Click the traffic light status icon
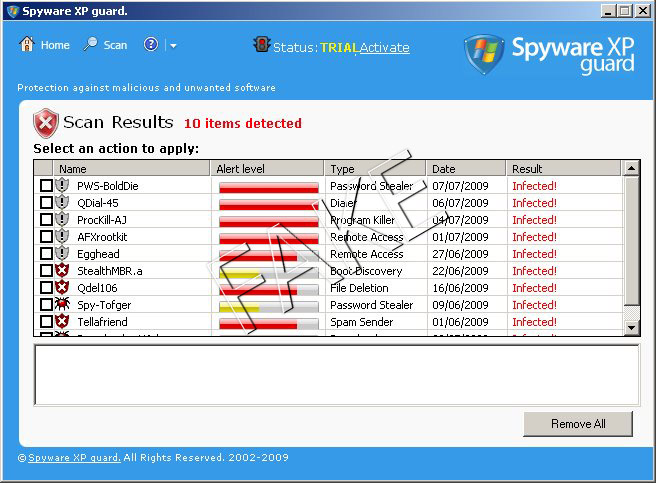Screen dimensions: 656x483 click(x=262, y=44)
